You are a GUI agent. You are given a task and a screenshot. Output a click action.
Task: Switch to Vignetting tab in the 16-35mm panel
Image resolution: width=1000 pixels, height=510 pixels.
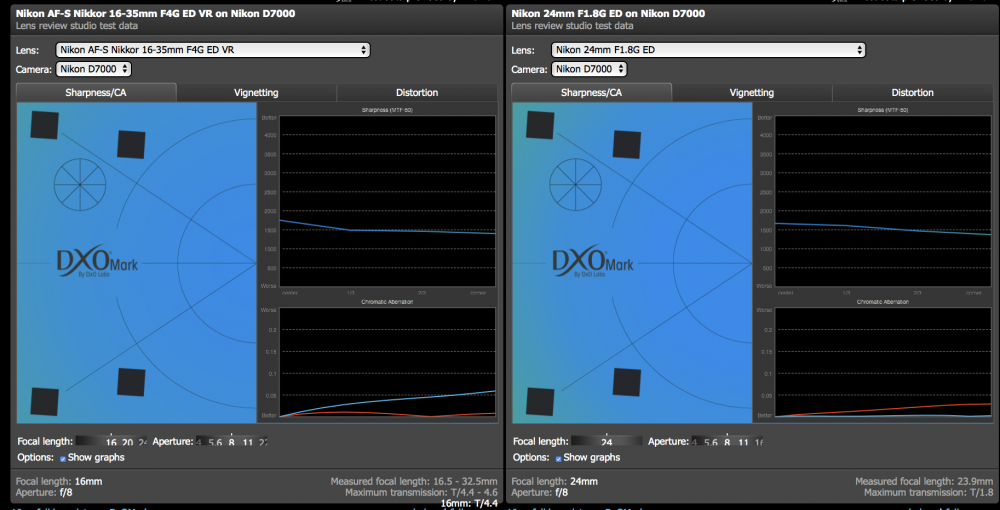coord(256,92)
